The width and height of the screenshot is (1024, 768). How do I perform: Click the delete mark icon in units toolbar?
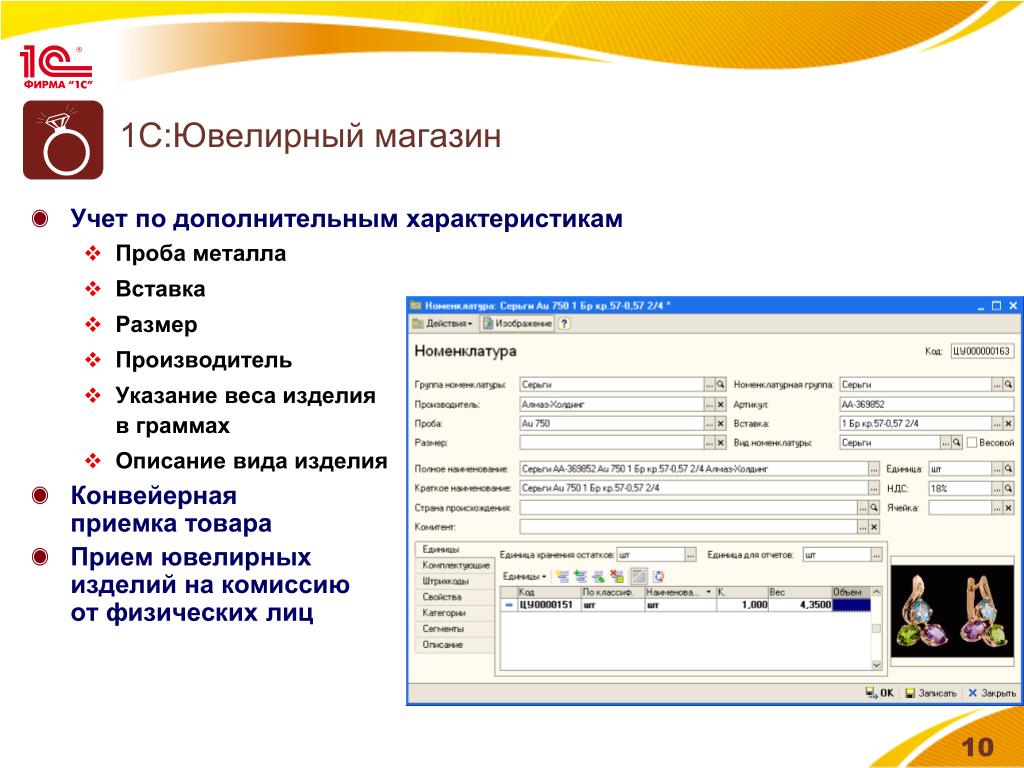coord(616,576)
